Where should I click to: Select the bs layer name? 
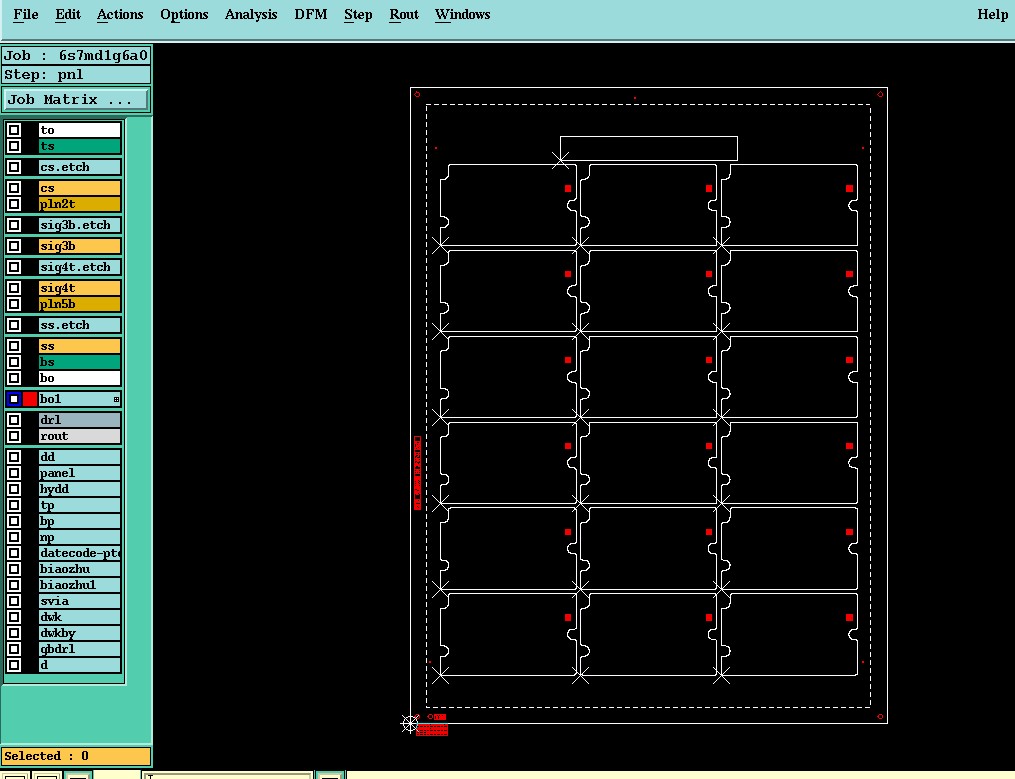coord(80,362)
